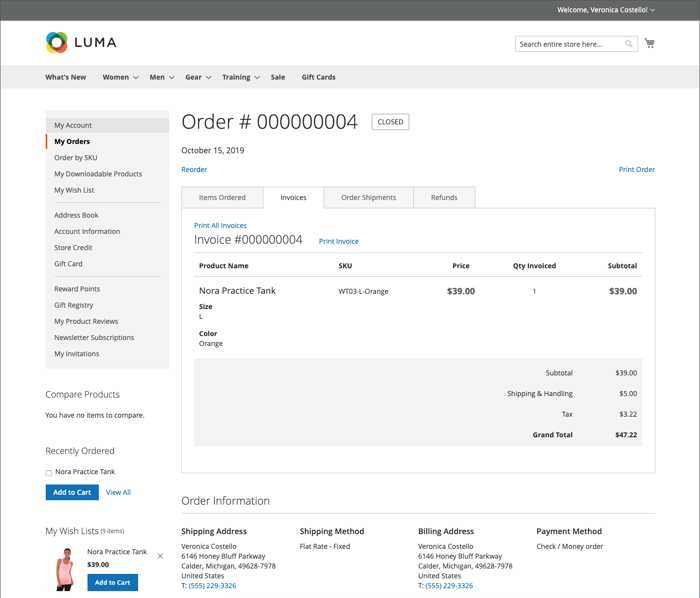Click the Tax value $3.22
The width and height of the screenshot is (700, 598).
[x=628, y=414]
